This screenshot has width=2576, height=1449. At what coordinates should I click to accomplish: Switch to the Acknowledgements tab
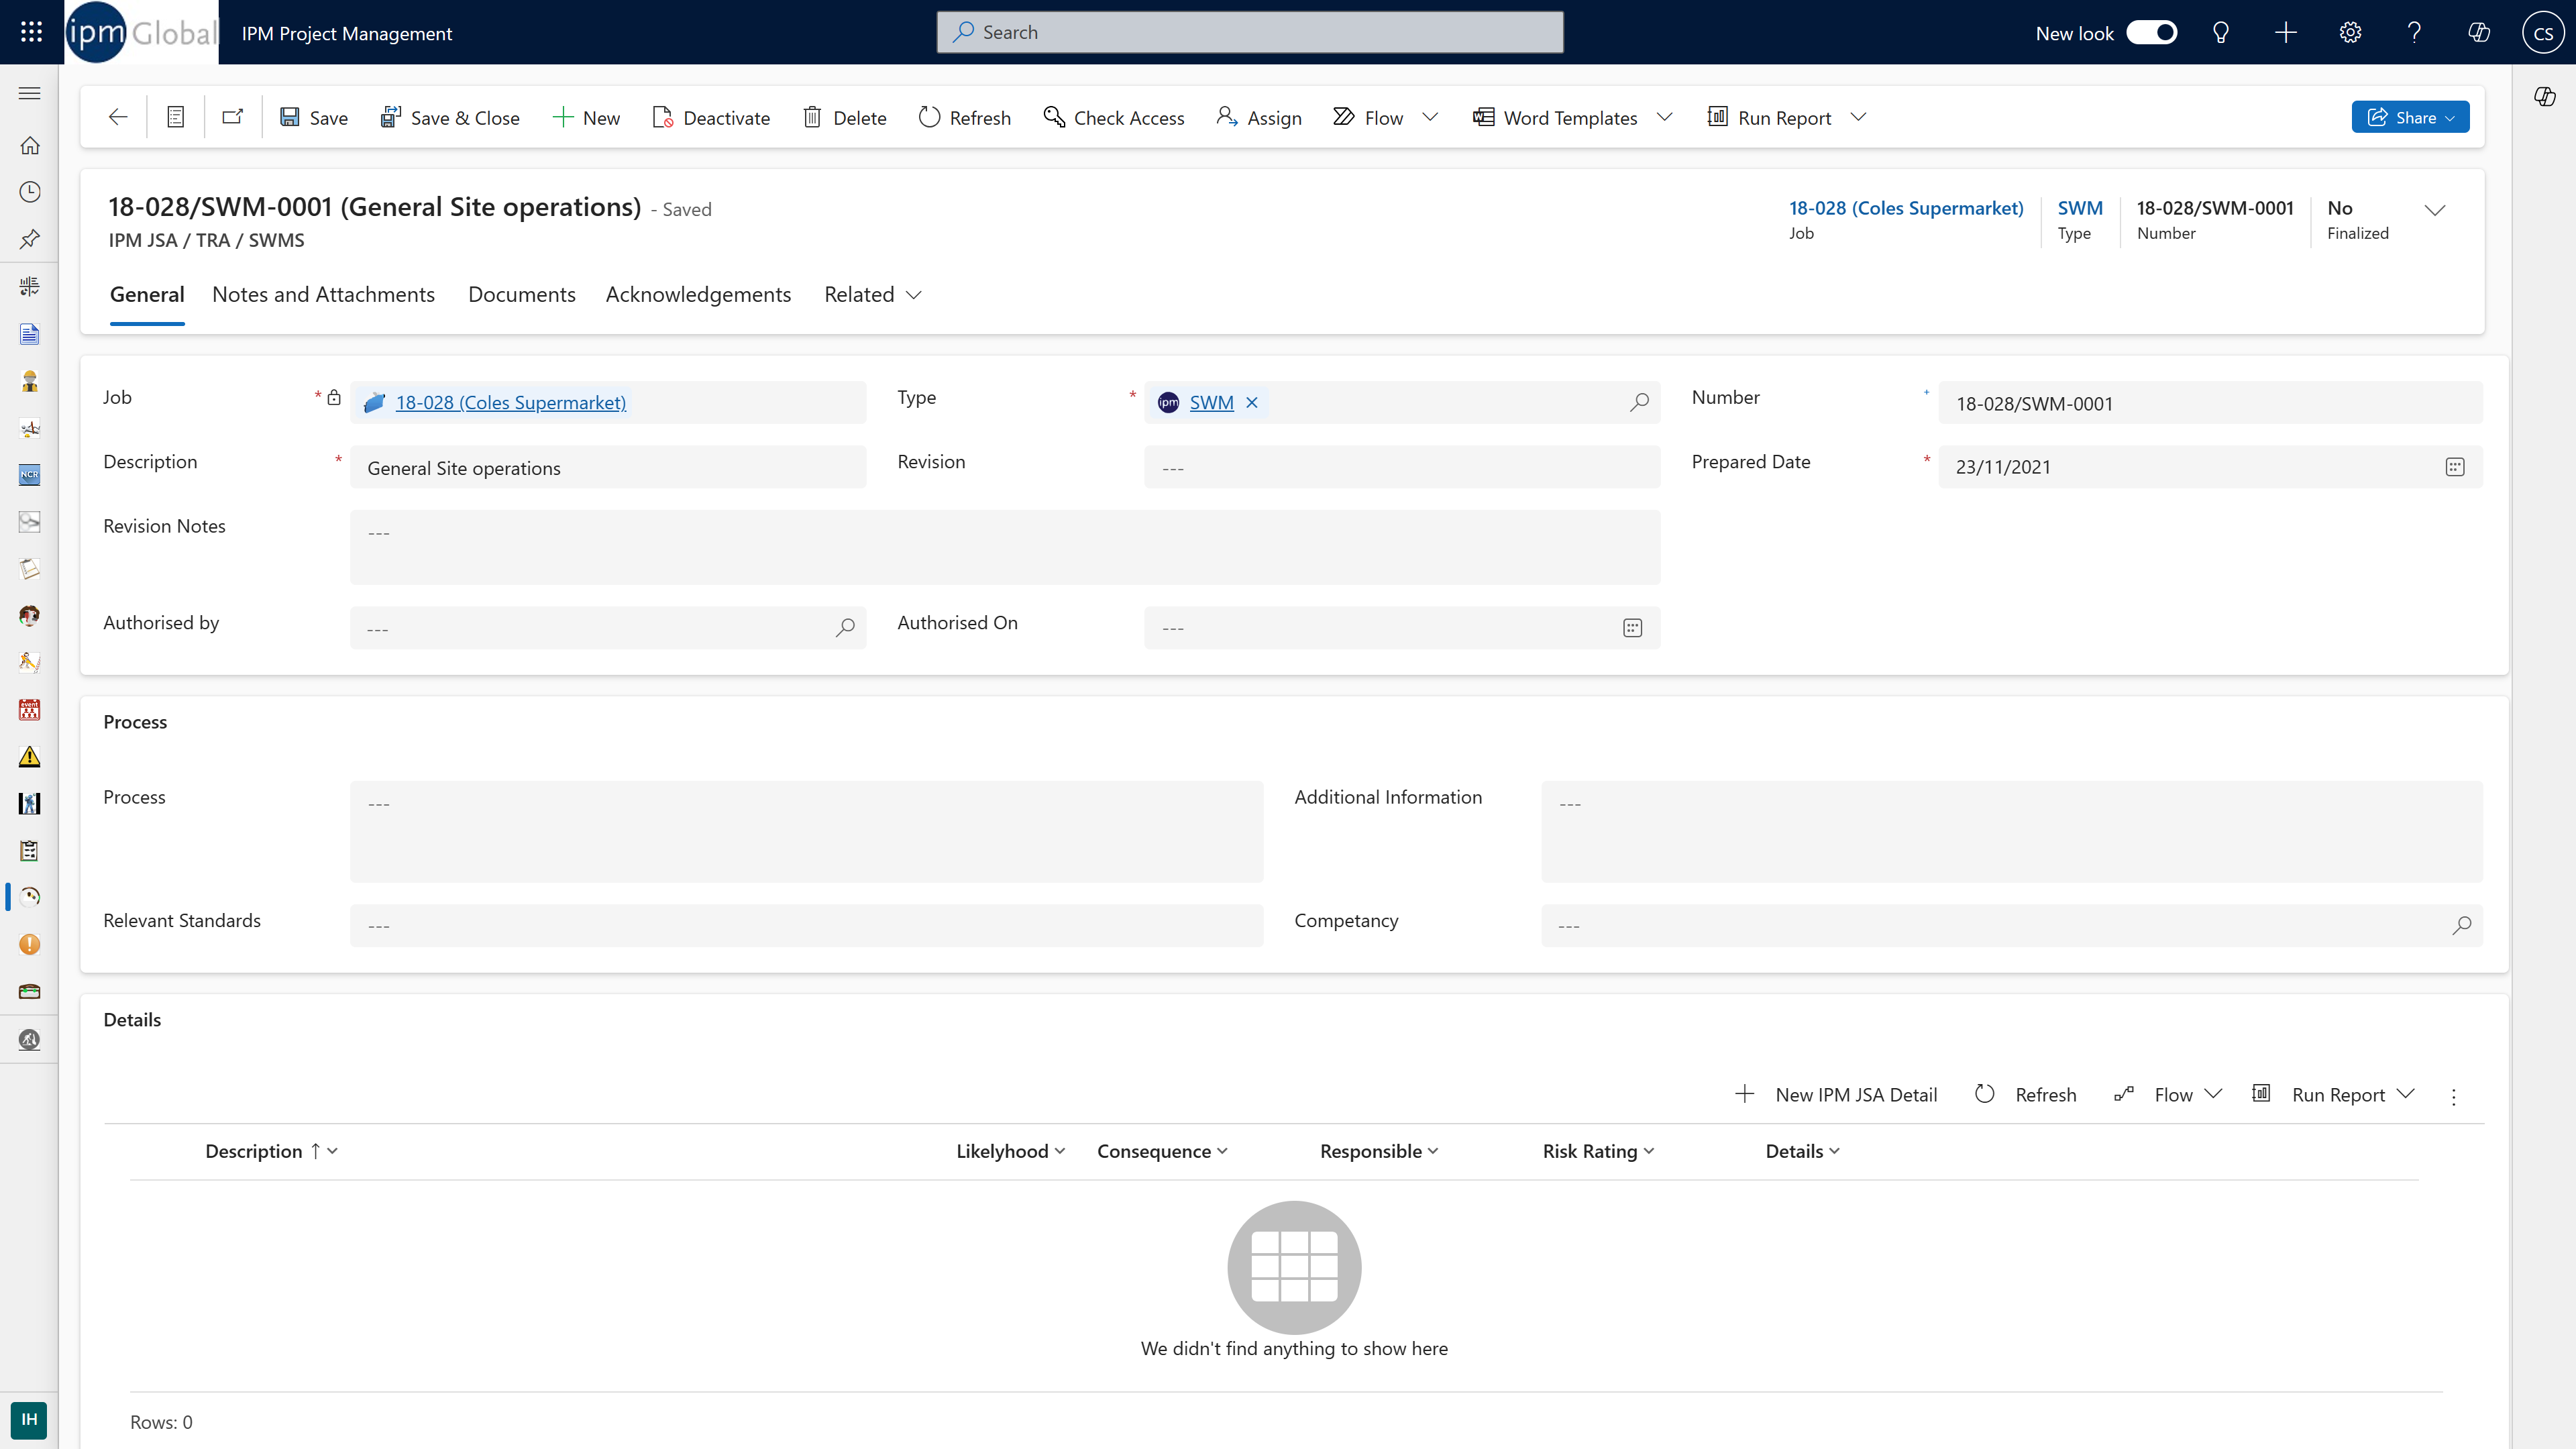pos(698,295)
